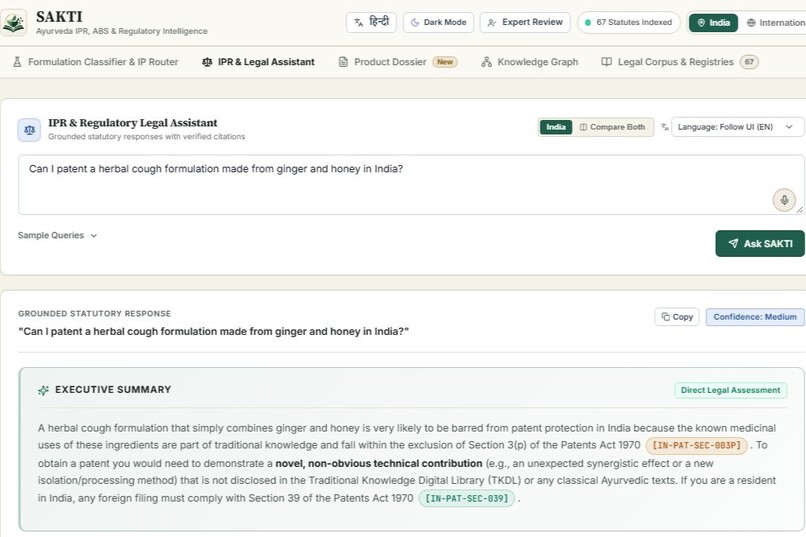Open the Language: Follow UI (EN) dropdown

click(x=737, y=127)
